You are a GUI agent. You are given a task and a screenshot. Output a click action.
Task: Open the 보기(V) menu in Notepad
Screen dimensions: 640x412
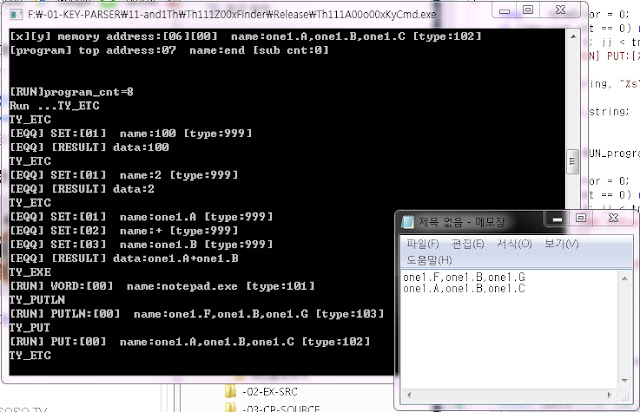[x=562, y=244]
